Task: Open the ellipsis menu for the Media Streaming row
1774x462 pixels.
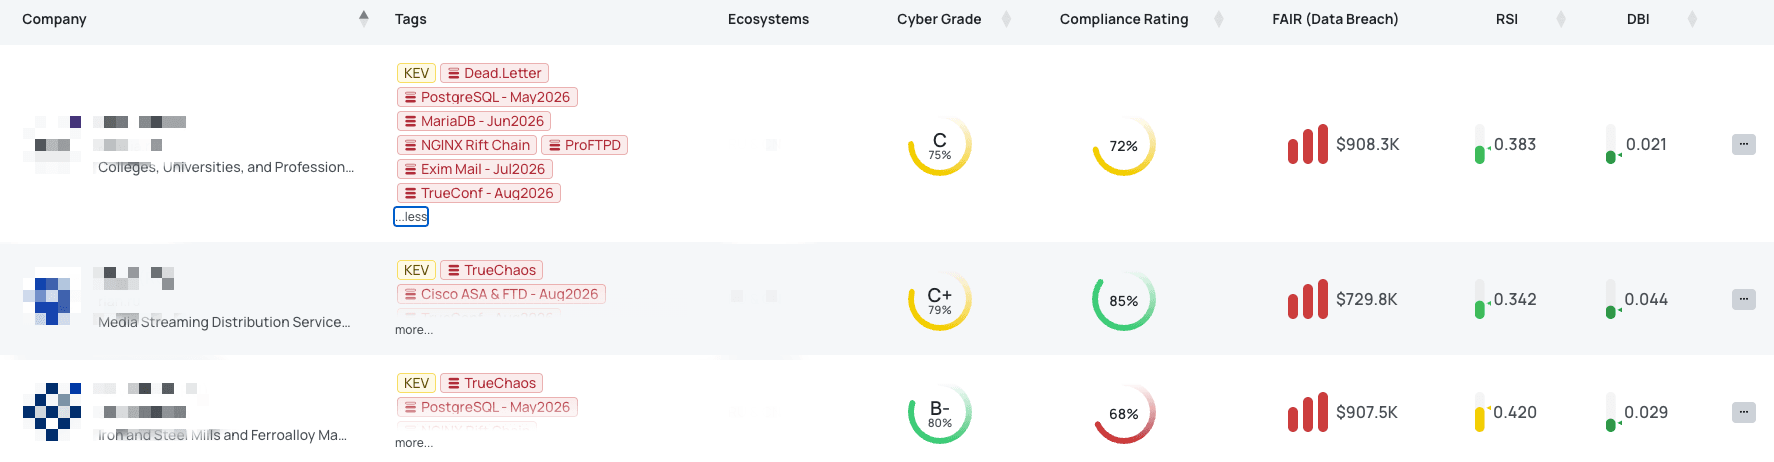Action: [1743, 299]
